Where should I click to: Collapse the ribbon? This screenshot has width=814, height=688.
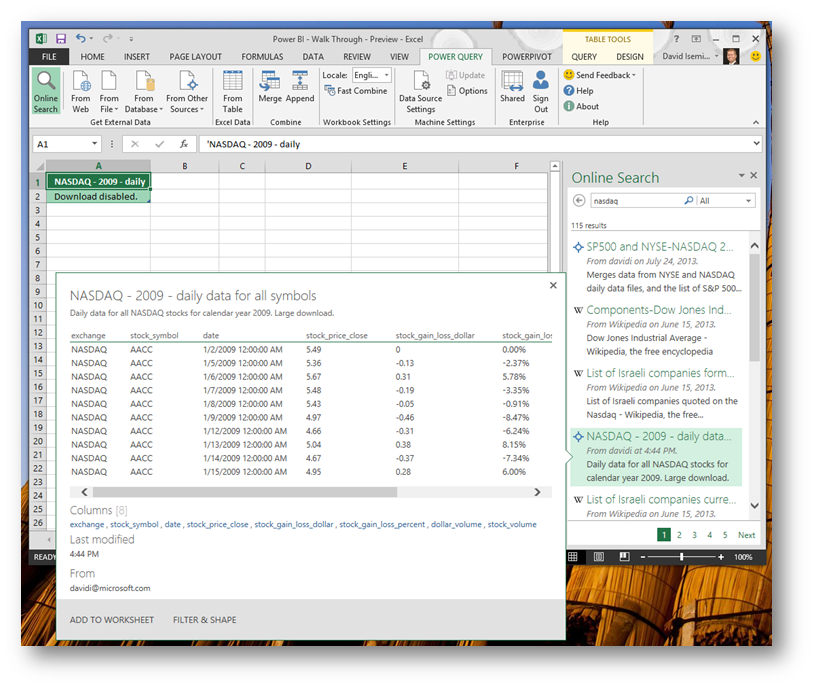(x=755, y=122)
